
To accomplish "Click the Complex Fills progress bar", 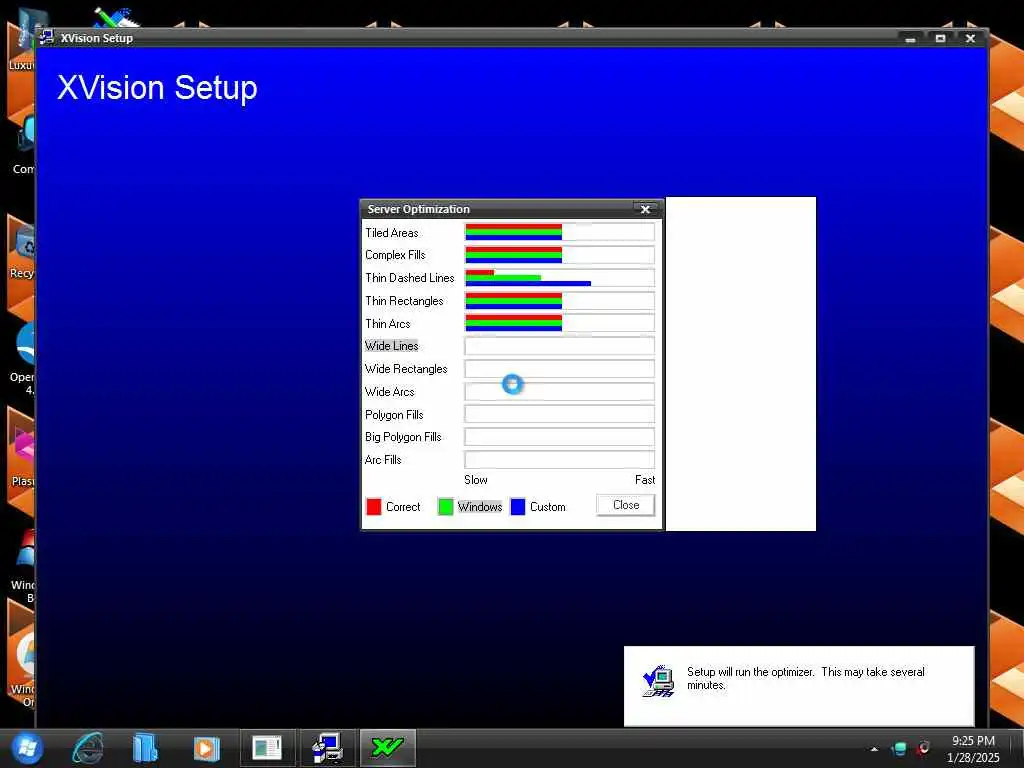I will pyautogui.click(x=560, y=255).
